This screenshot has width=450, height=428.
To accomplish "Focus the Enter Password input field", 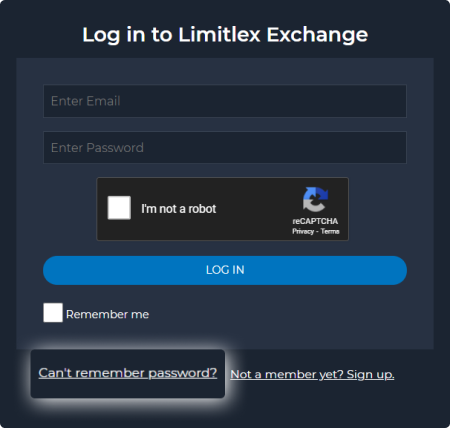I will (225, 147).
